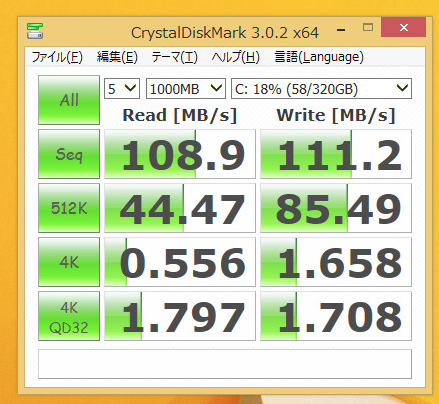Open the test count dropdown showing 5
This screenshot has width=439, height=404.
pos(122,89)
